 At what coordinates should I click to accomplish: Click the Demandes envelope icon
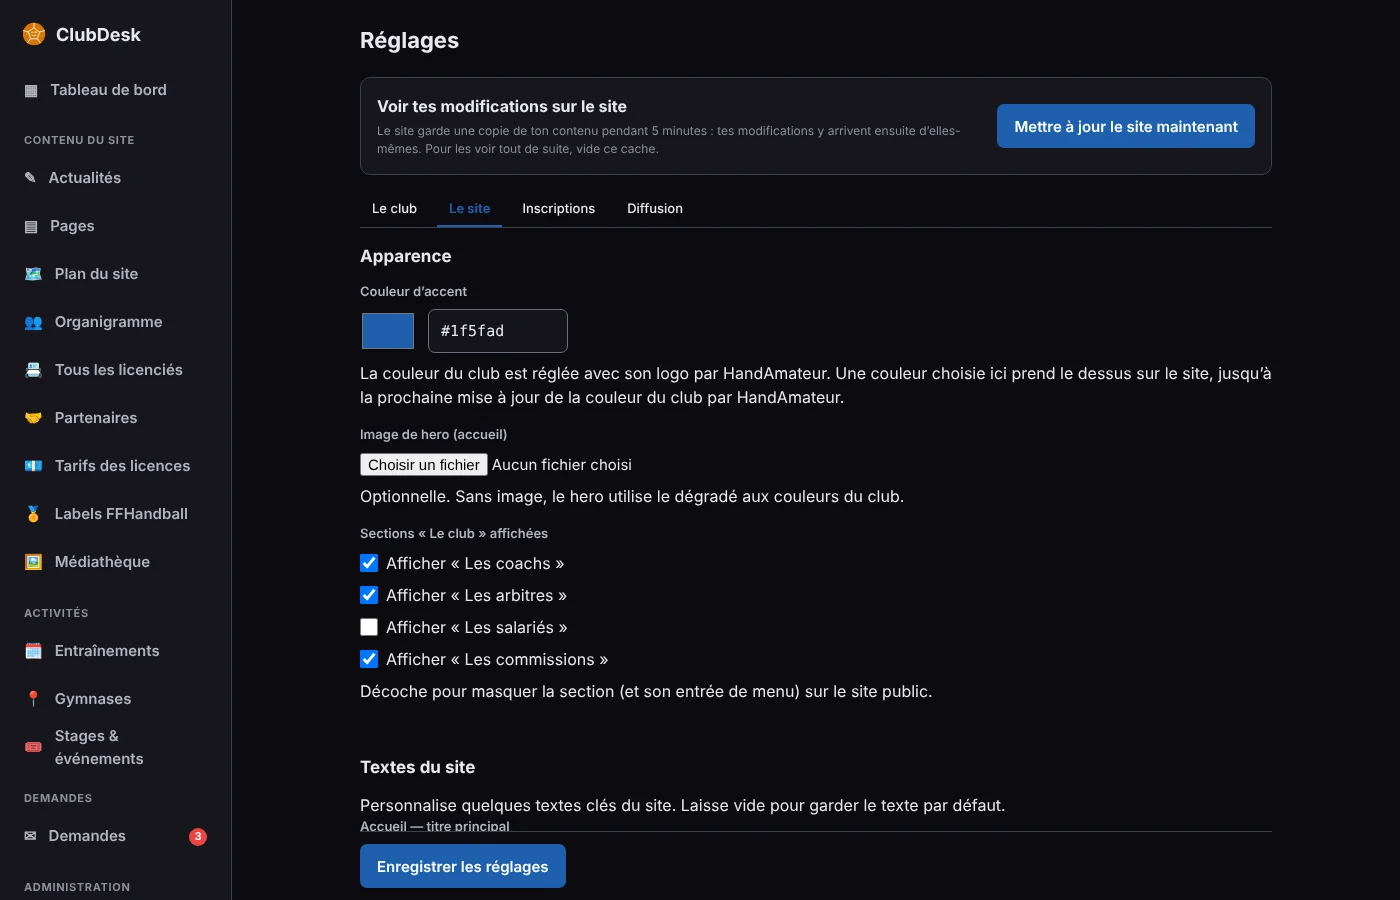pos(30,836)
